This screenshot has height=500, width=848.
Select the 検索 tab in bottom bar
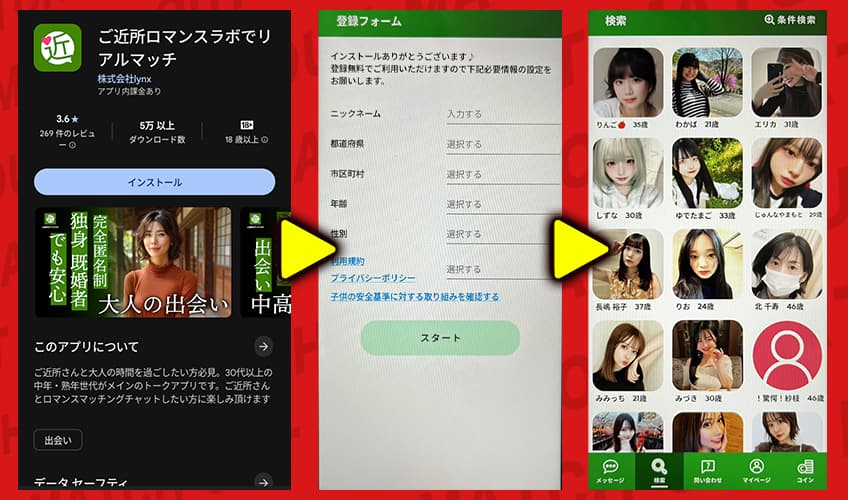coord(658,469)
